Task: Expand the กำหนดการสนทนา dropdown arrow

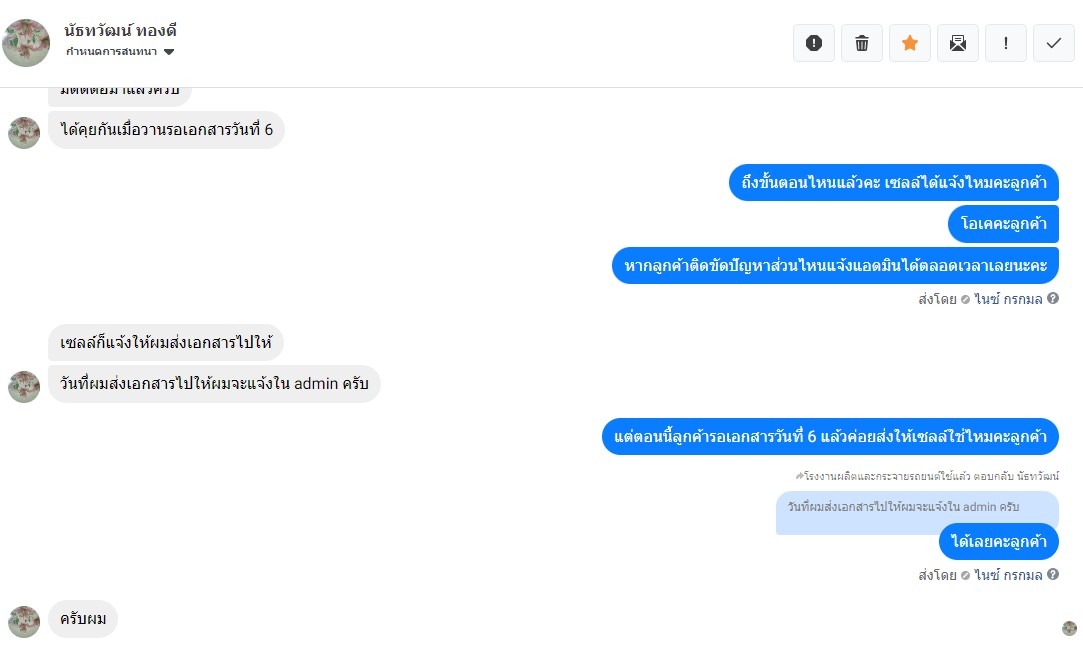Action: 169,52
